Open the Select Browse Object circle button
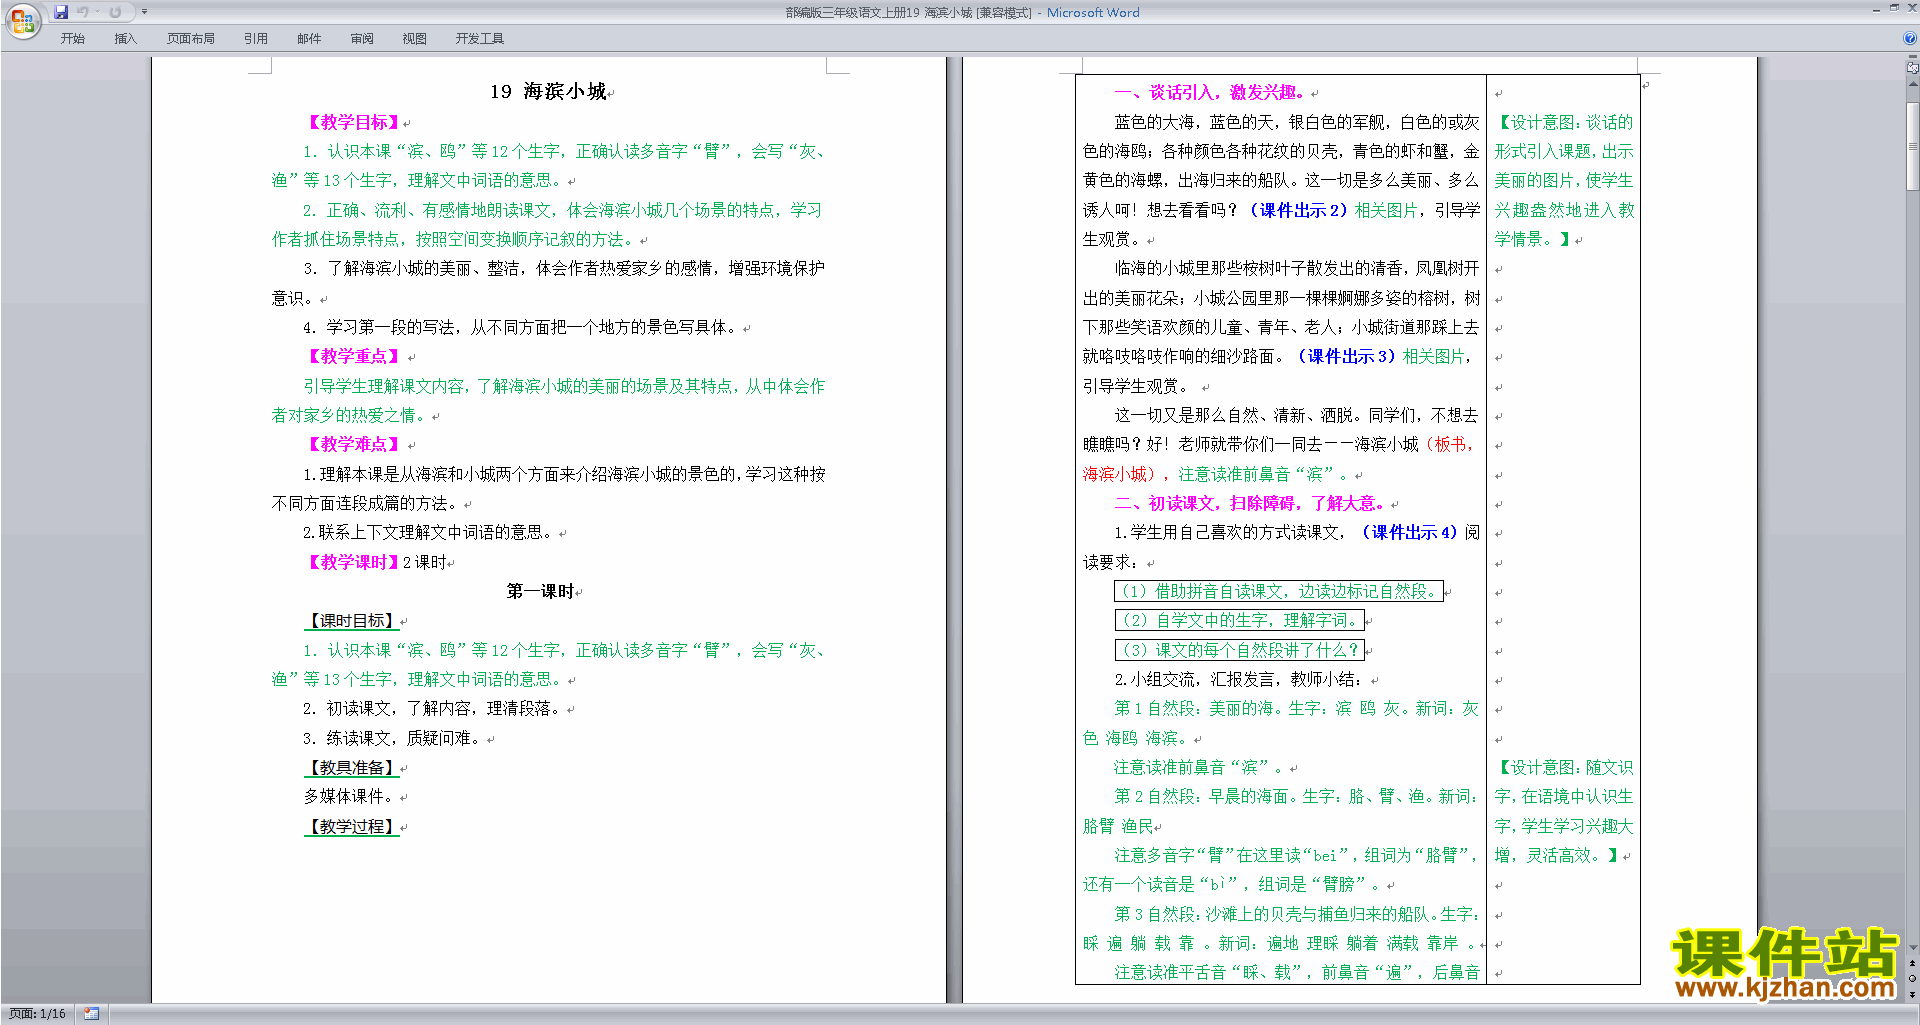Viewport: 1920px width, 1025px height. click(1912, 979)
